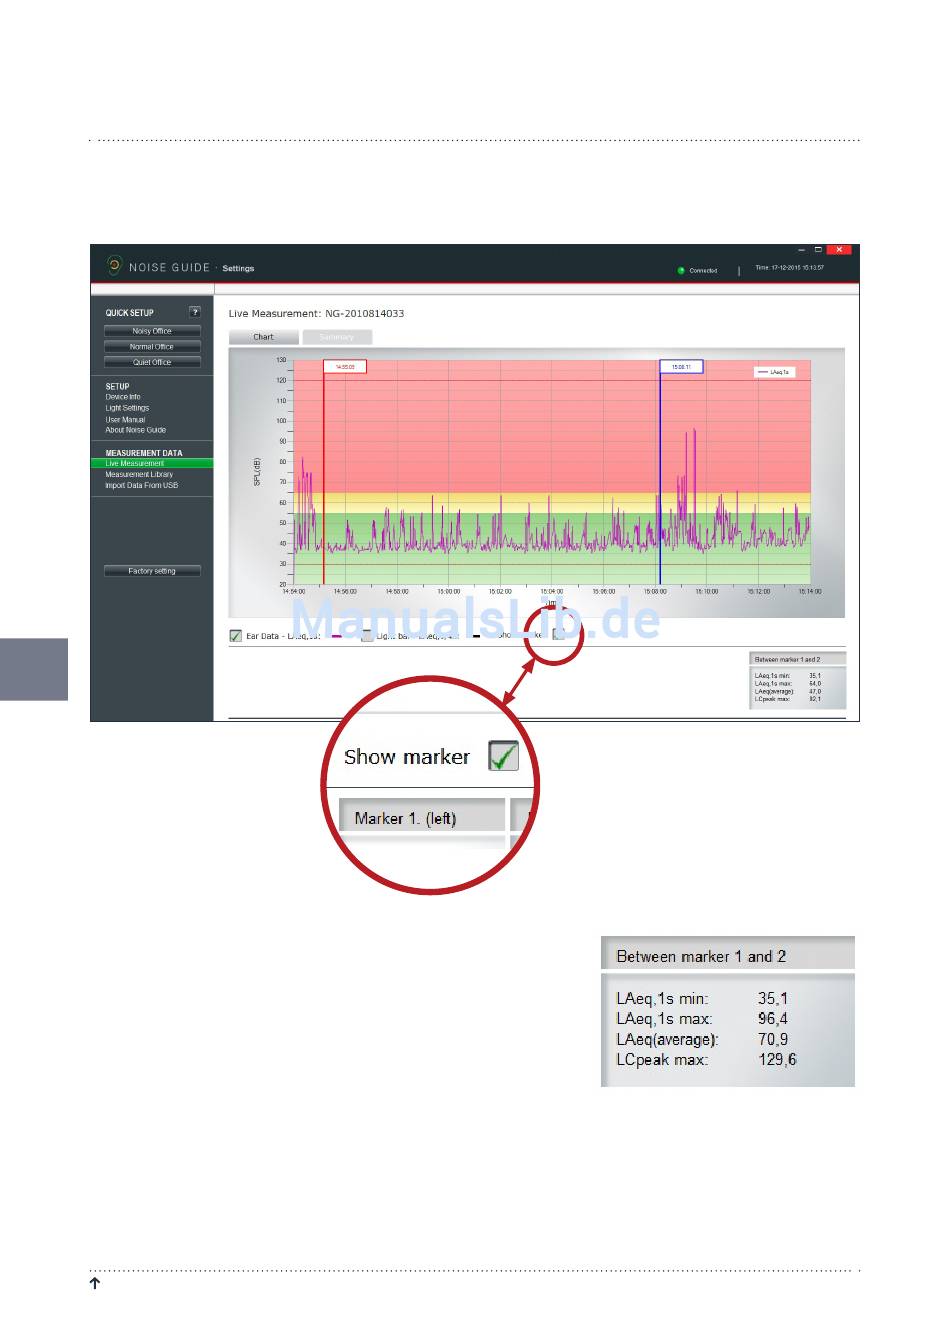Toggle the Light bar LAeq checkbox
950x1344 pixels.
[x=367, y=636]
